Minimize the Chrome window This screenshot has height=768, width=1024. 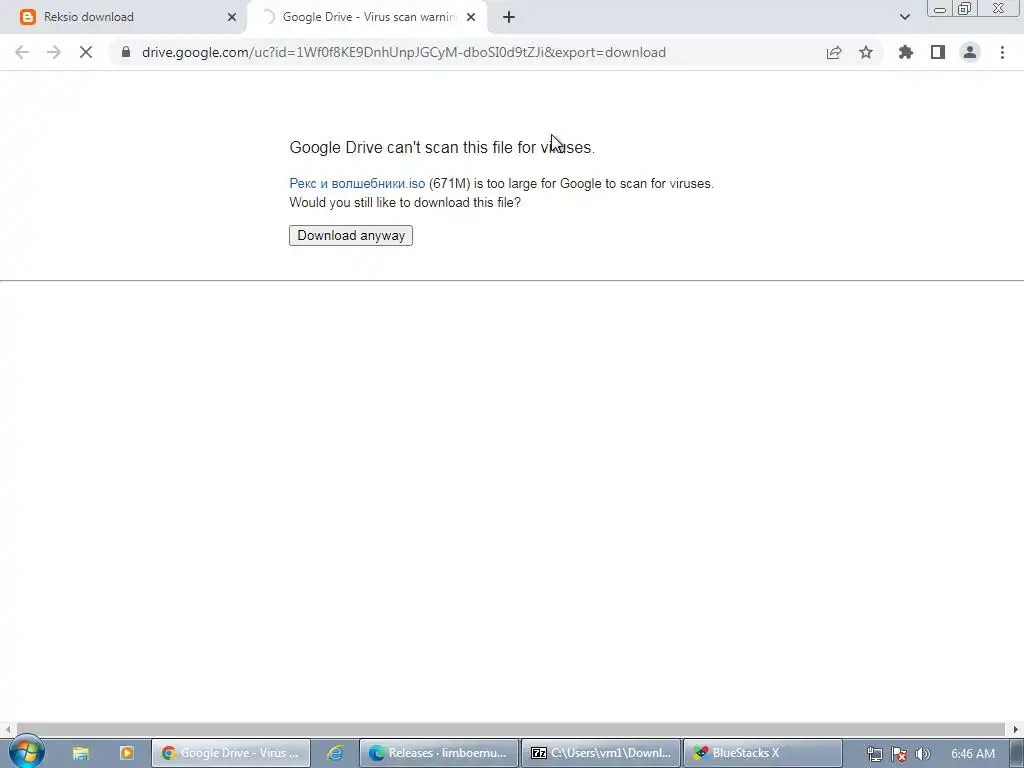940,9
